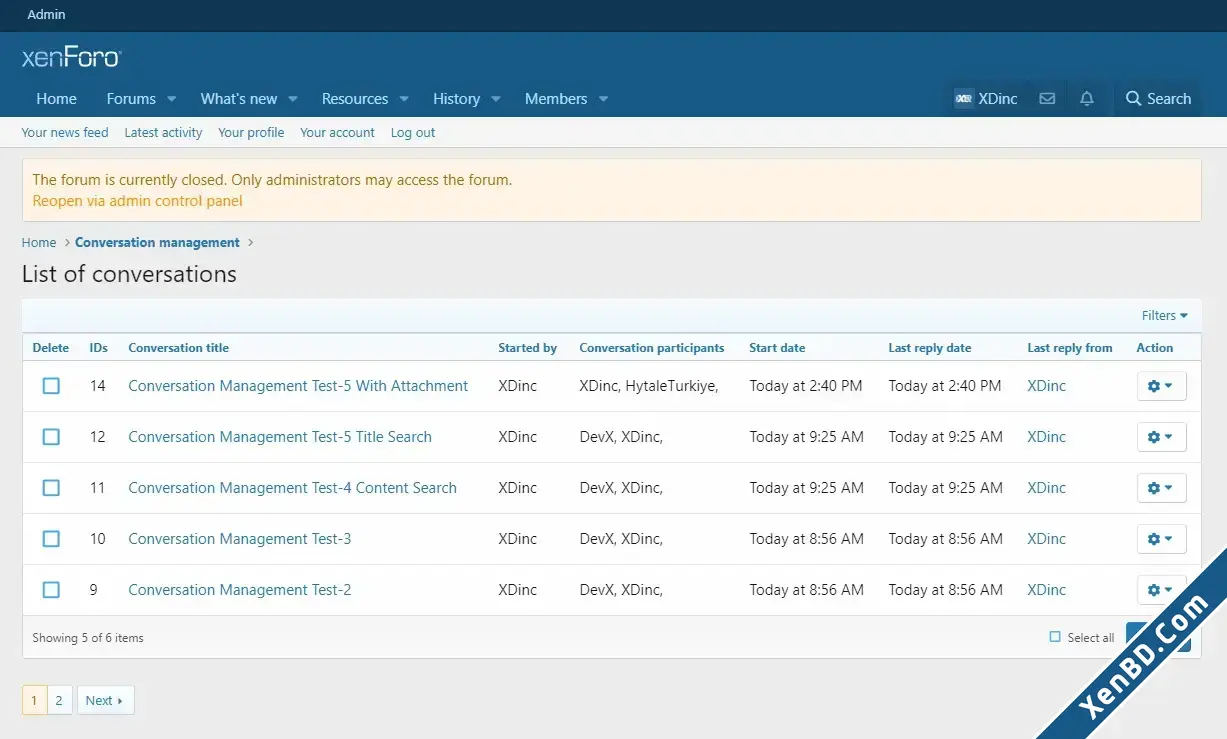
Task: Expand the History menu arrow
Action: tap(496, 99)
